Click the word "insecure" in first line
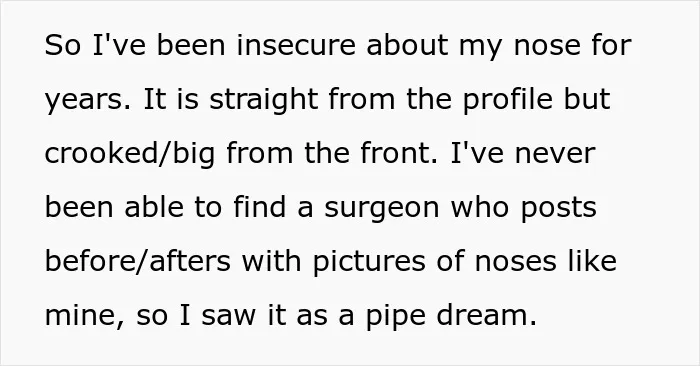Viewport: 700px width, 366px height. pos(296,45)
